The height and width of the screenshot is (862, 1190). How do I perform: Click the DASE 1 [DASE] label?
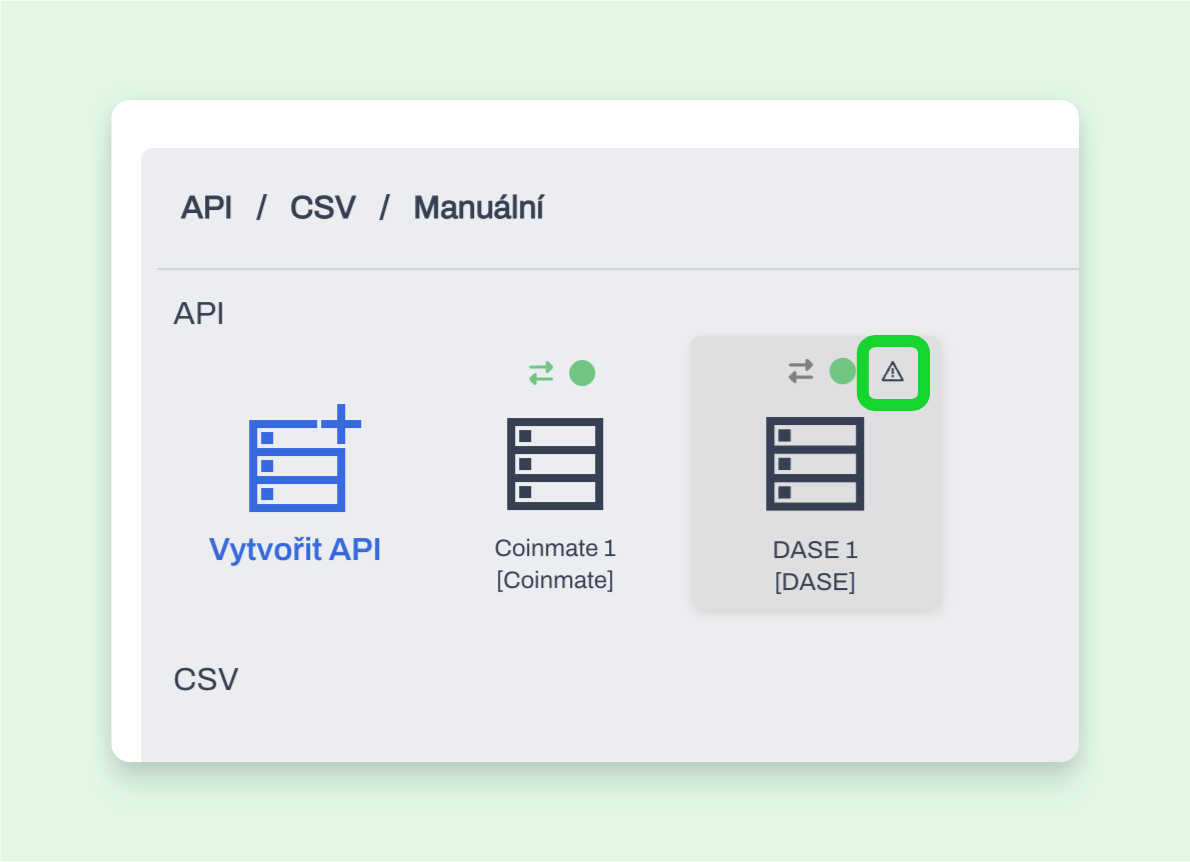815,565
